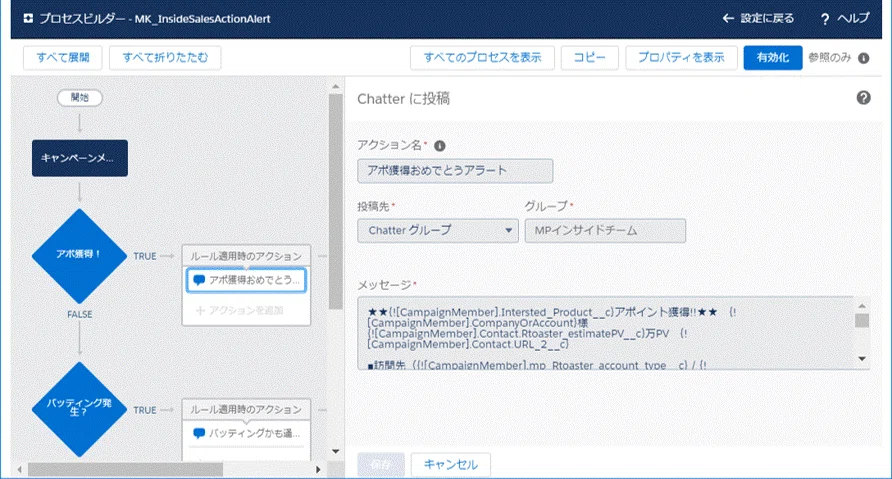The image size is (892, 479).
Task: Open すべてのプロセスを表示
Action: 482,57
